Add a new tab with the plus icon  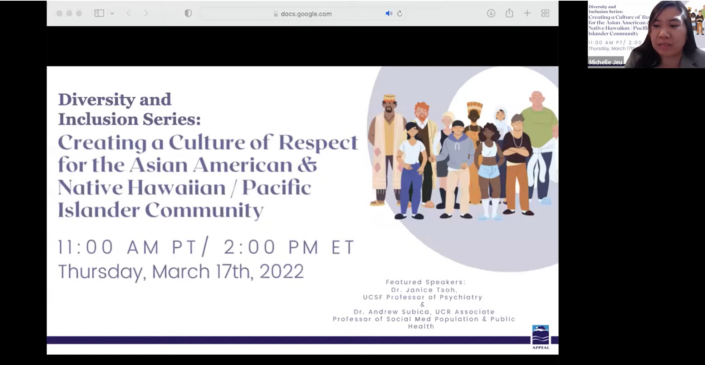pos(527,13)
